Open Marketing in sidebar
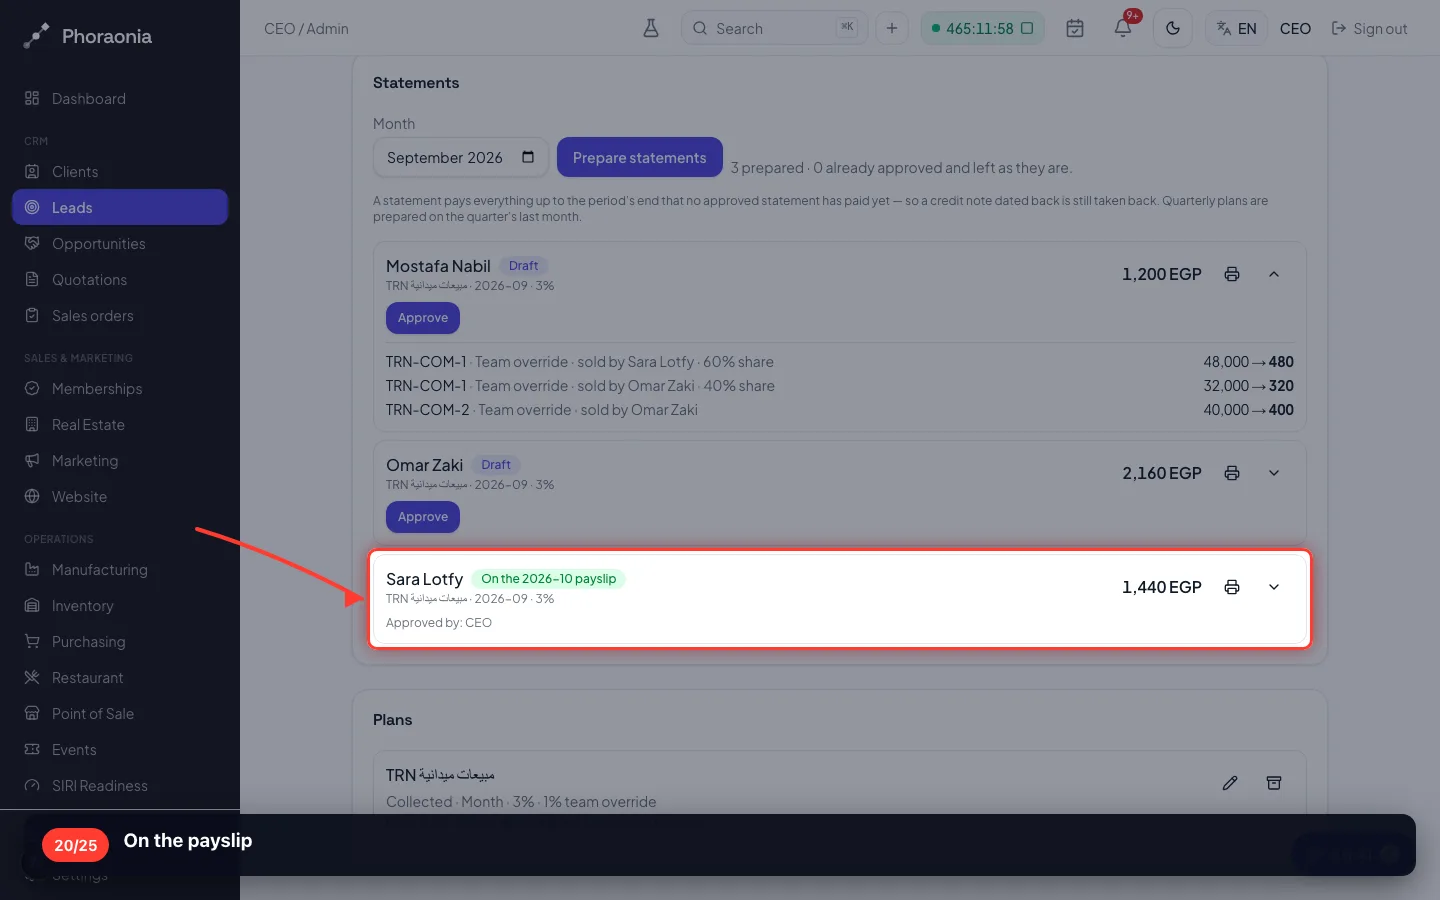 click(x=120, y=461)
